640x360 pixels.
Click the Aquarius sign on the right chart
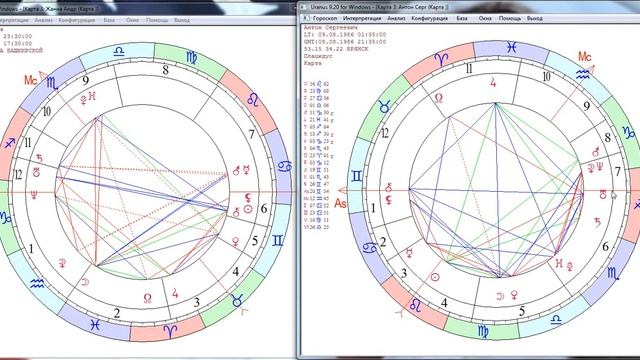pos(582,74)
